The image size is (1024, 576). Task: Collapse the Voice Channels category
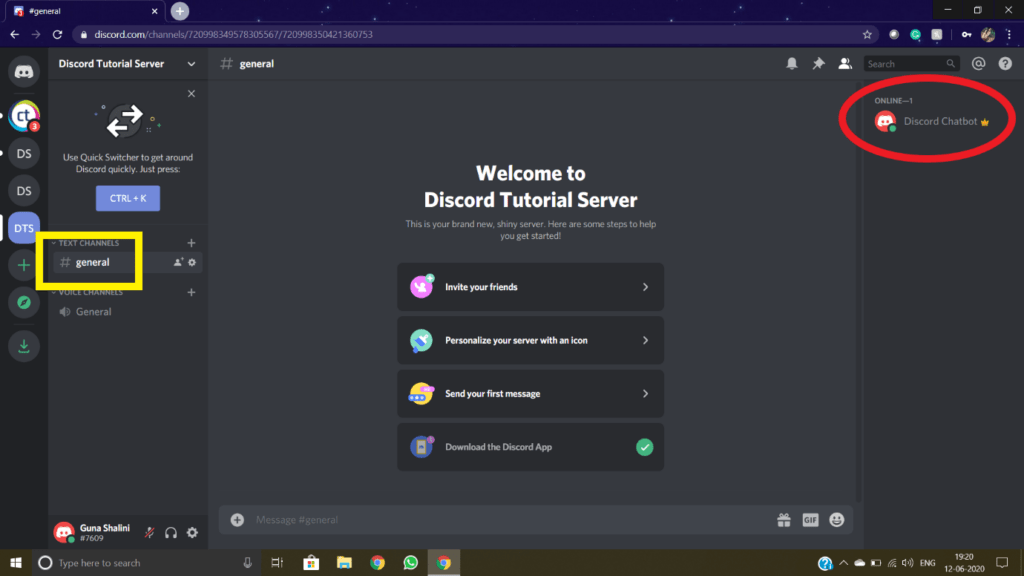87,292
